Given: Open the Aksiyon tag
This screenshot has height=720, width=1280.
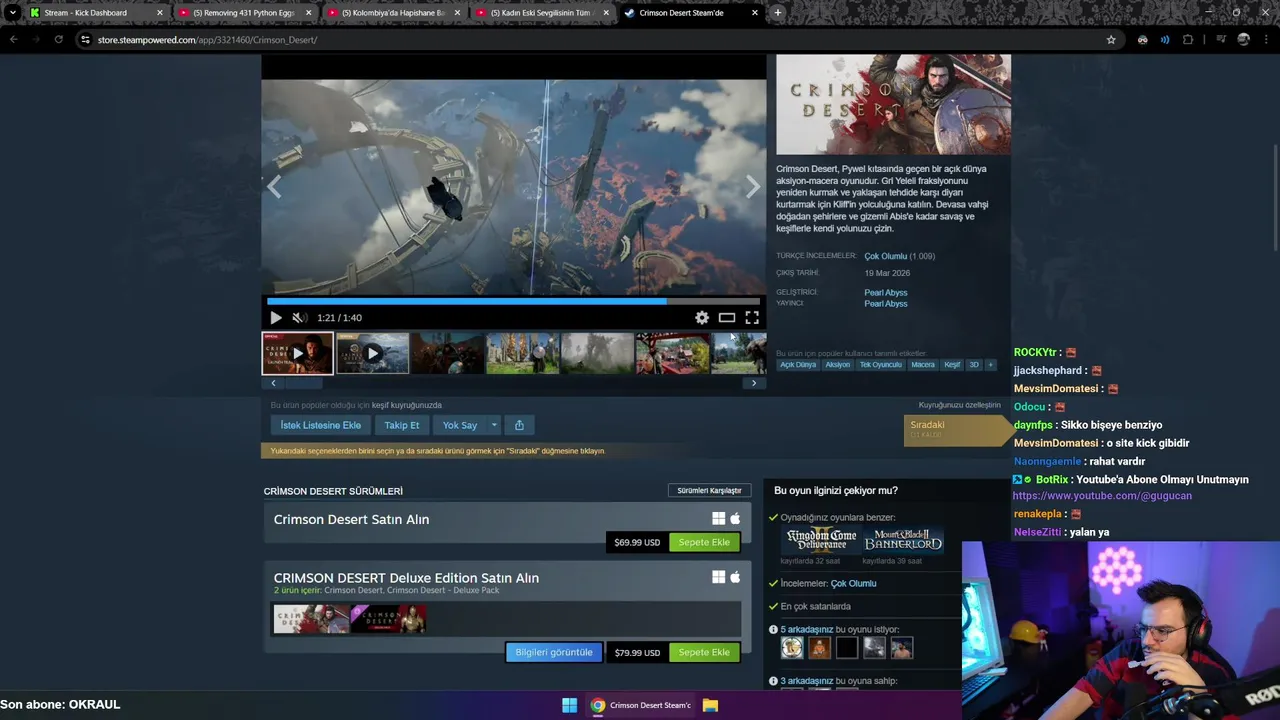Looking at the screenshot, I should click(838, 365).
